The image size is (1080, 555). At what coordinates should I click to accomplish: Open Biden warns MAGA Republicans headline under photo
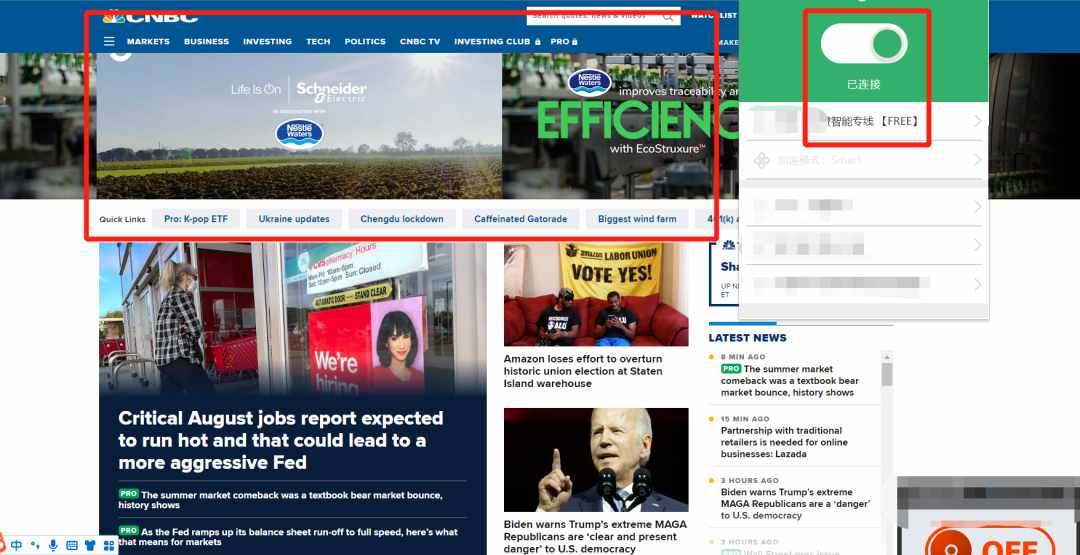[595, 536]
